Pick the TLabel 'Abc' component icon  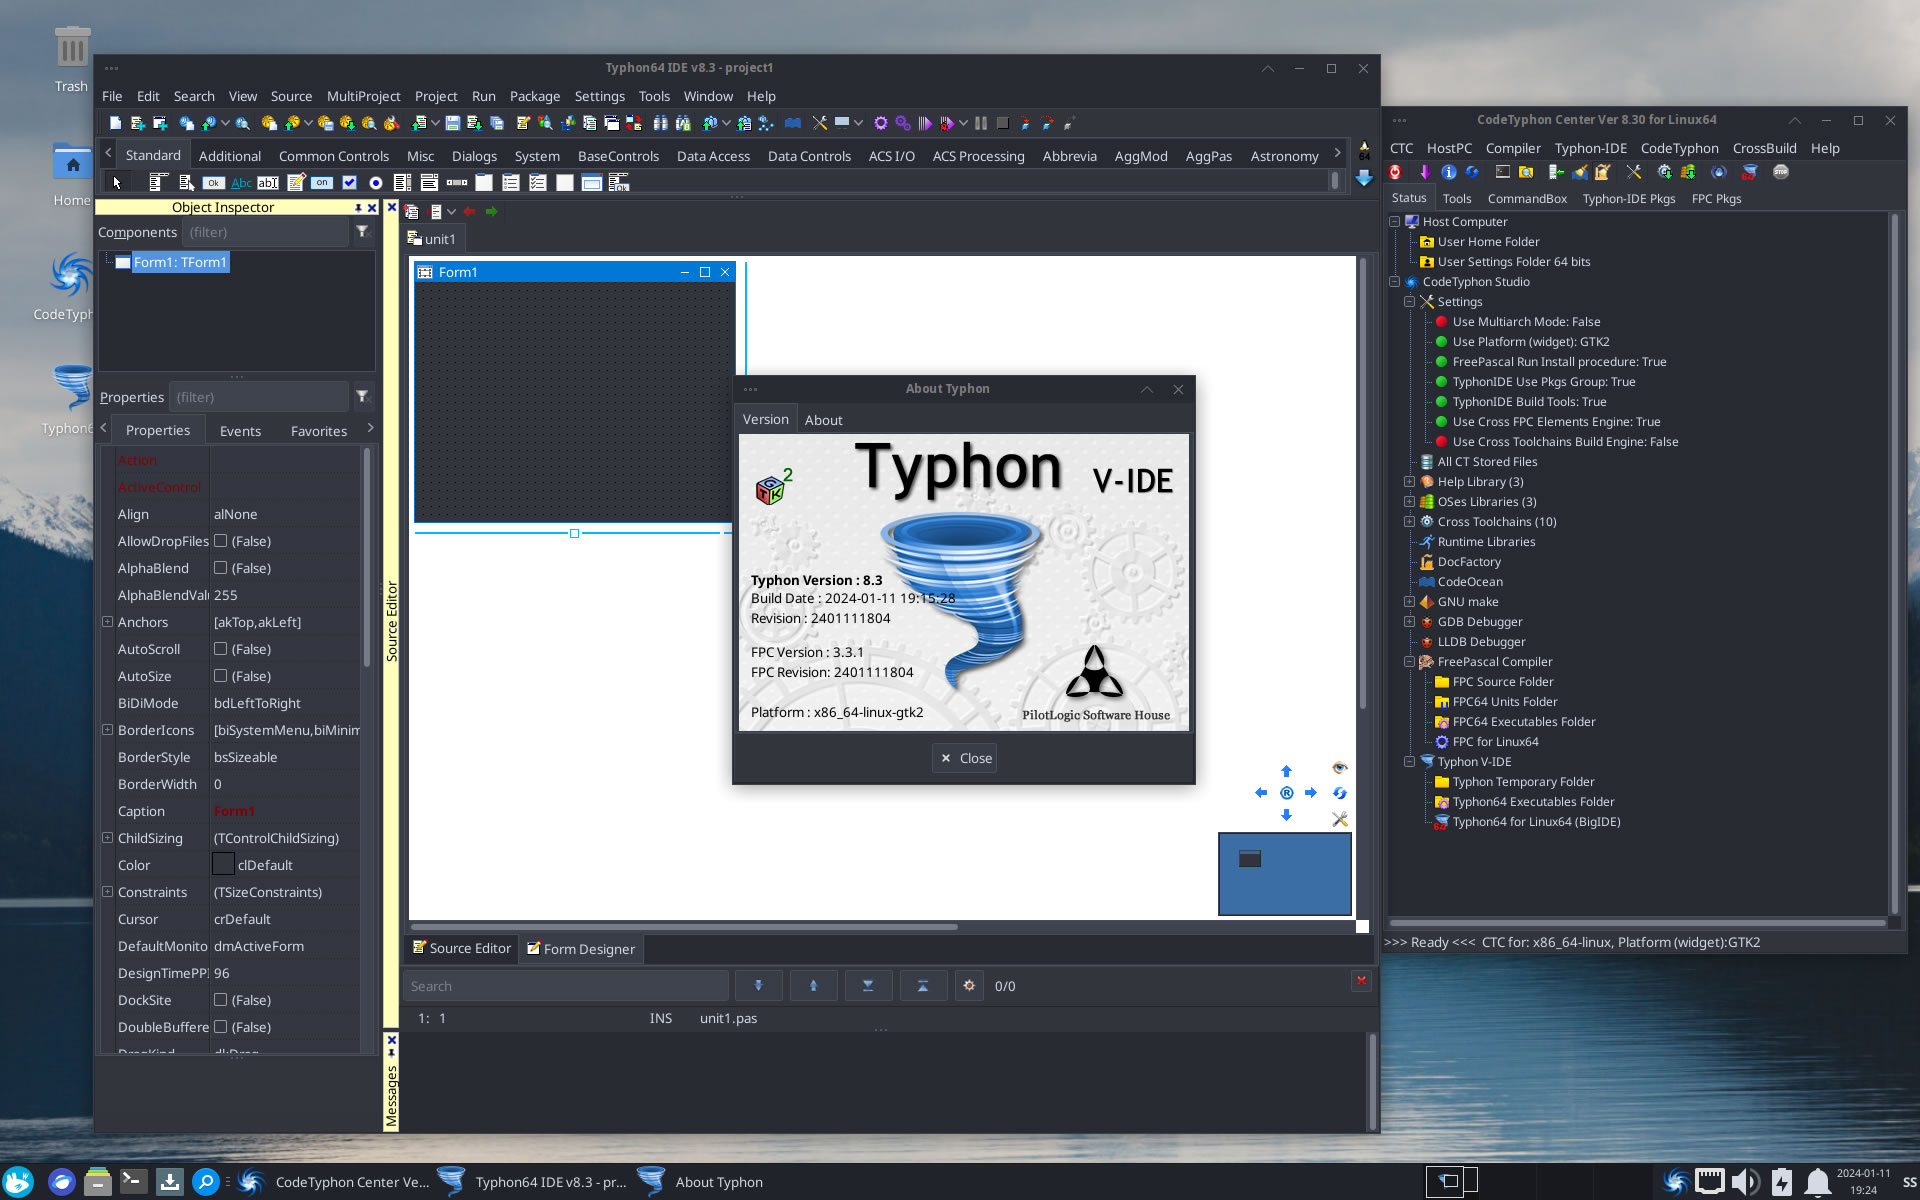click(241, 182)
